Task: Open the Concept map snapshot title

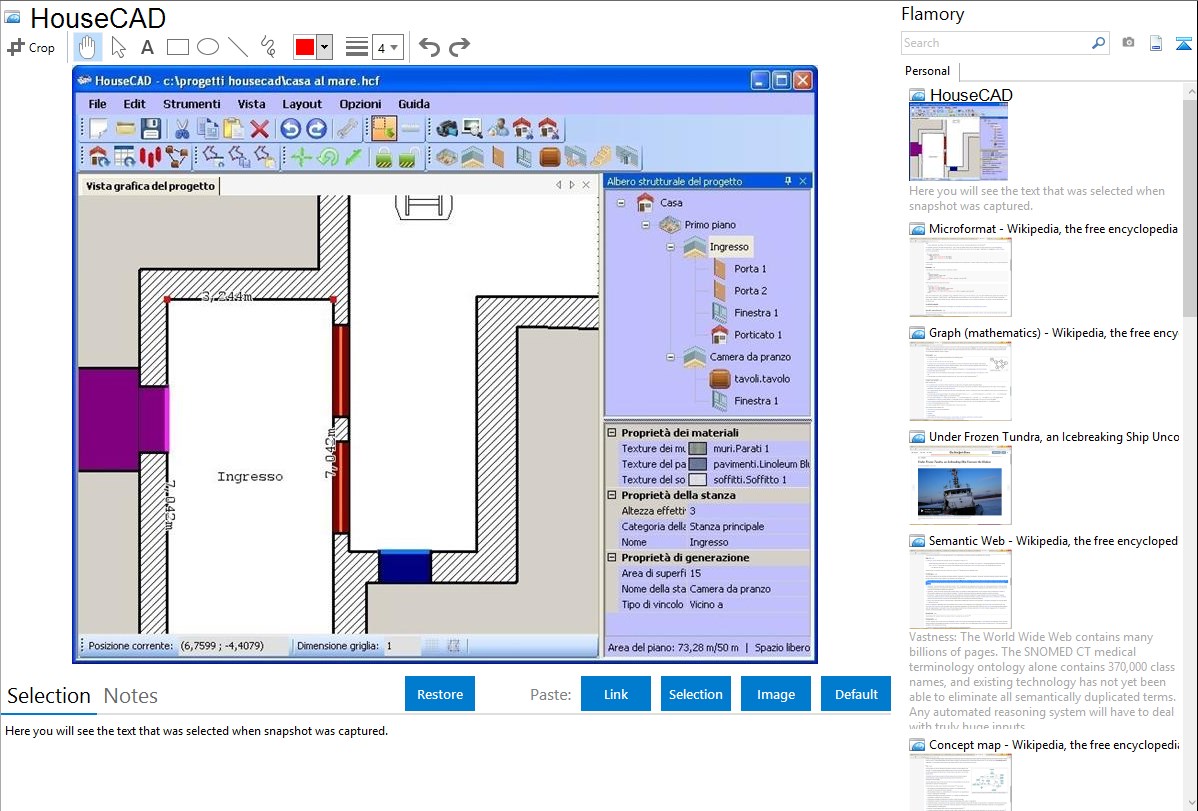Action: coord(1054,745)
